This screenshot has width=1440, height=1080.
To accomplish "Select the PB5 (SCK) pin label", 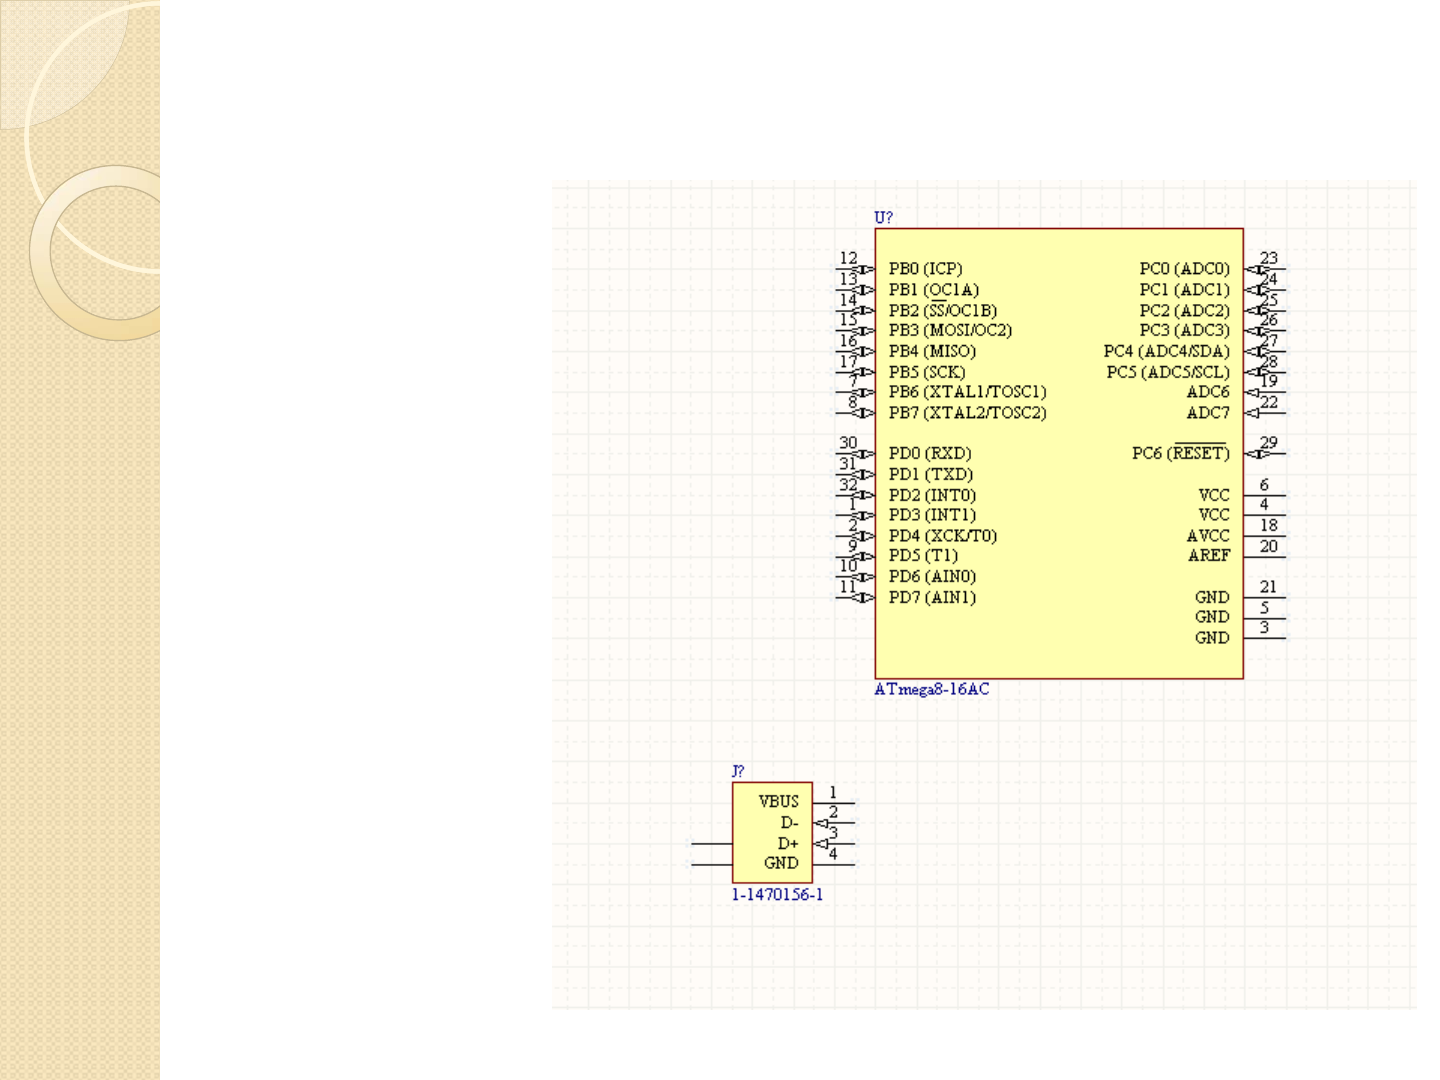I will click(x=927, y=372).
